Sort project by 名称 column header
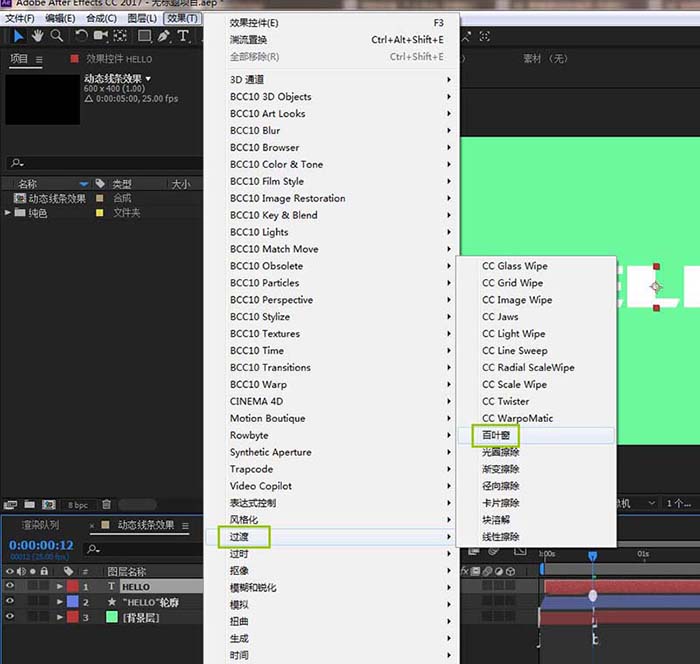This screenshot has height=664, width=700. (27, 184)
